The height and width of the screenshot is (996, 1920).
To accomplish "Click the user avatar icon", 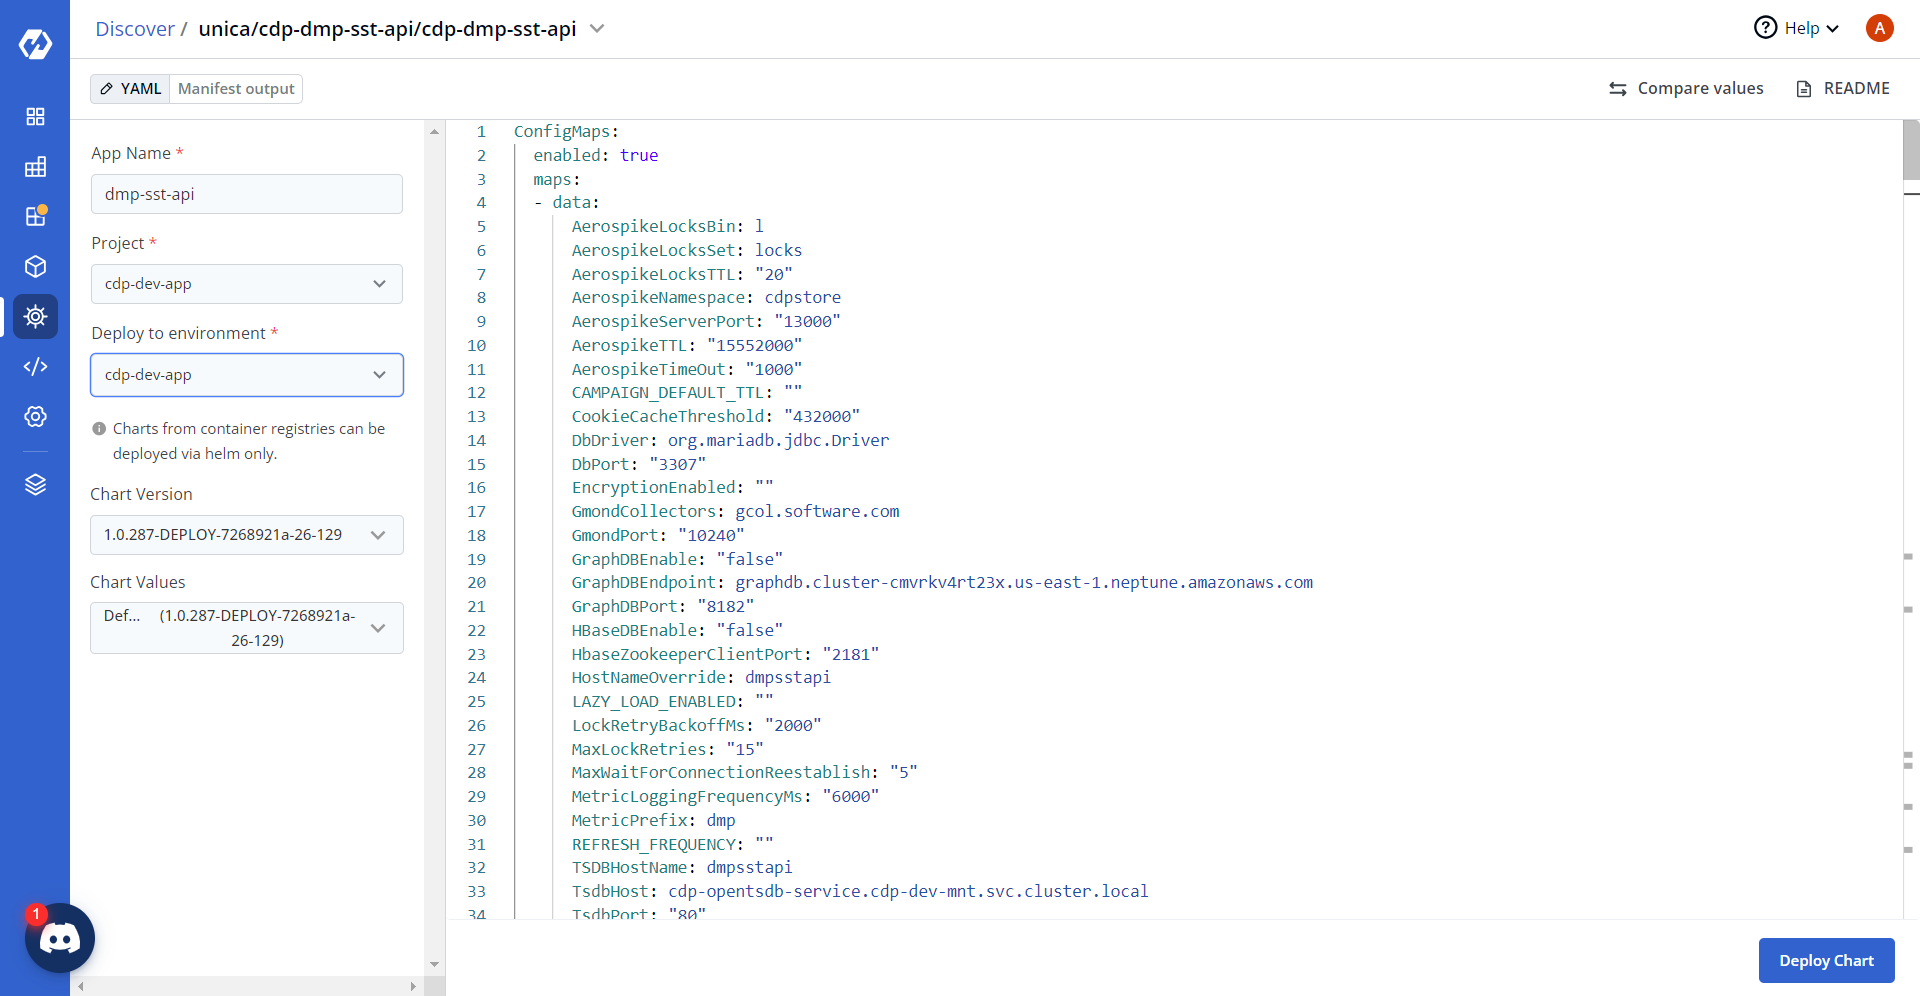I will 1879,28.
